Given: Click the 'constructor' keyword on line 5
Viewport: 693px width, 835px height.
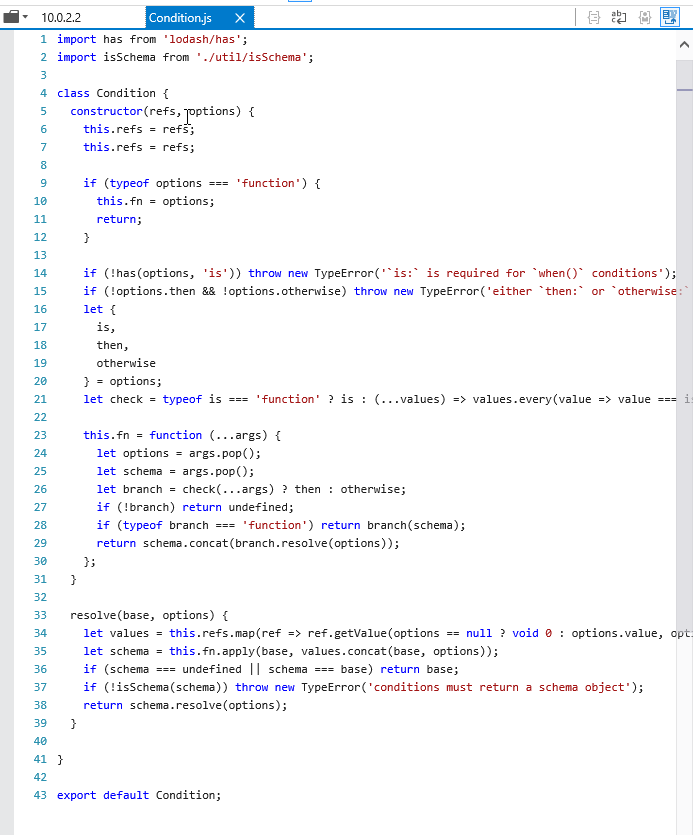Looking at the screenshot, I should (x=106, y=111).
